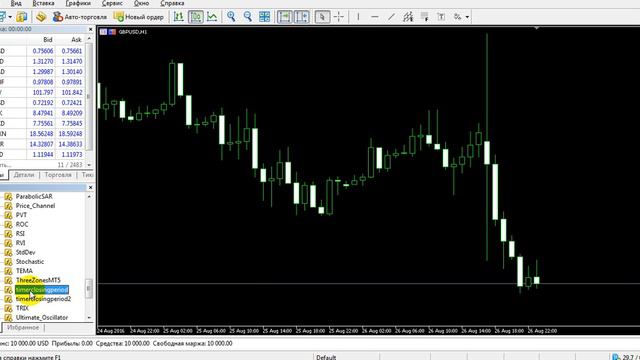Click the tile windows icon

pos(264,17)
